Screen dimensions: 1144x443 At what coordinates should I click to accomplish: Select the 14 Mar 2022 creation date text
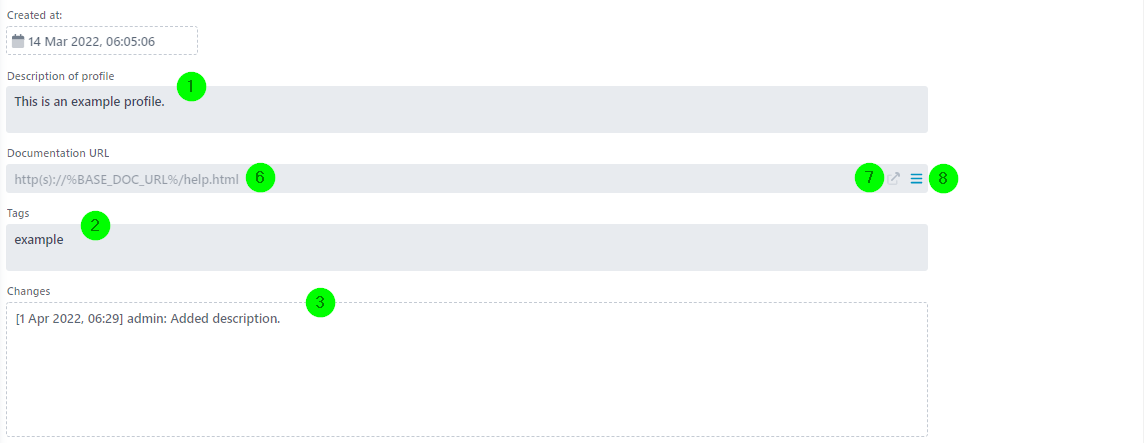(x=91, y=42)
